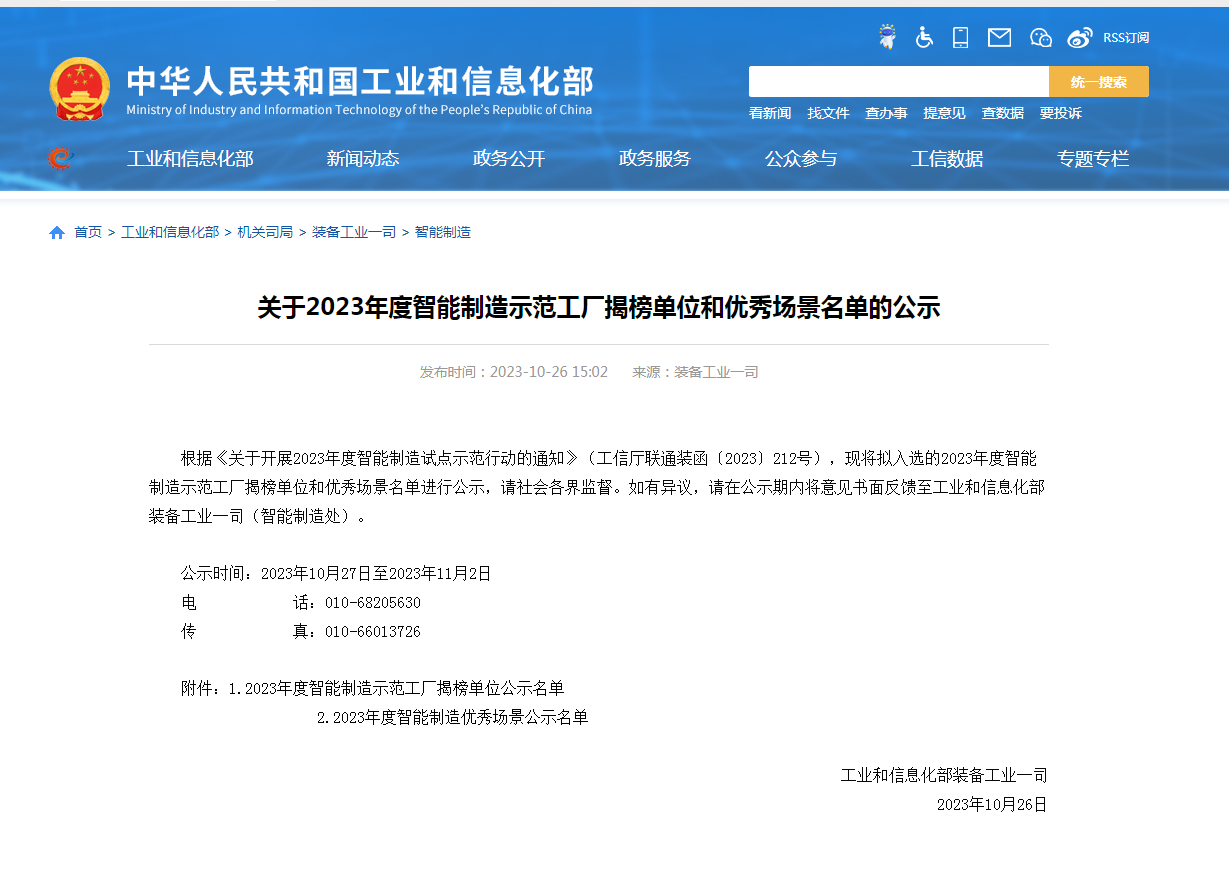Image resolution: width=1229 pixels, height=875 pixels.
Task: Click the 统一搜索 search button
Action: coord(1098,81)
